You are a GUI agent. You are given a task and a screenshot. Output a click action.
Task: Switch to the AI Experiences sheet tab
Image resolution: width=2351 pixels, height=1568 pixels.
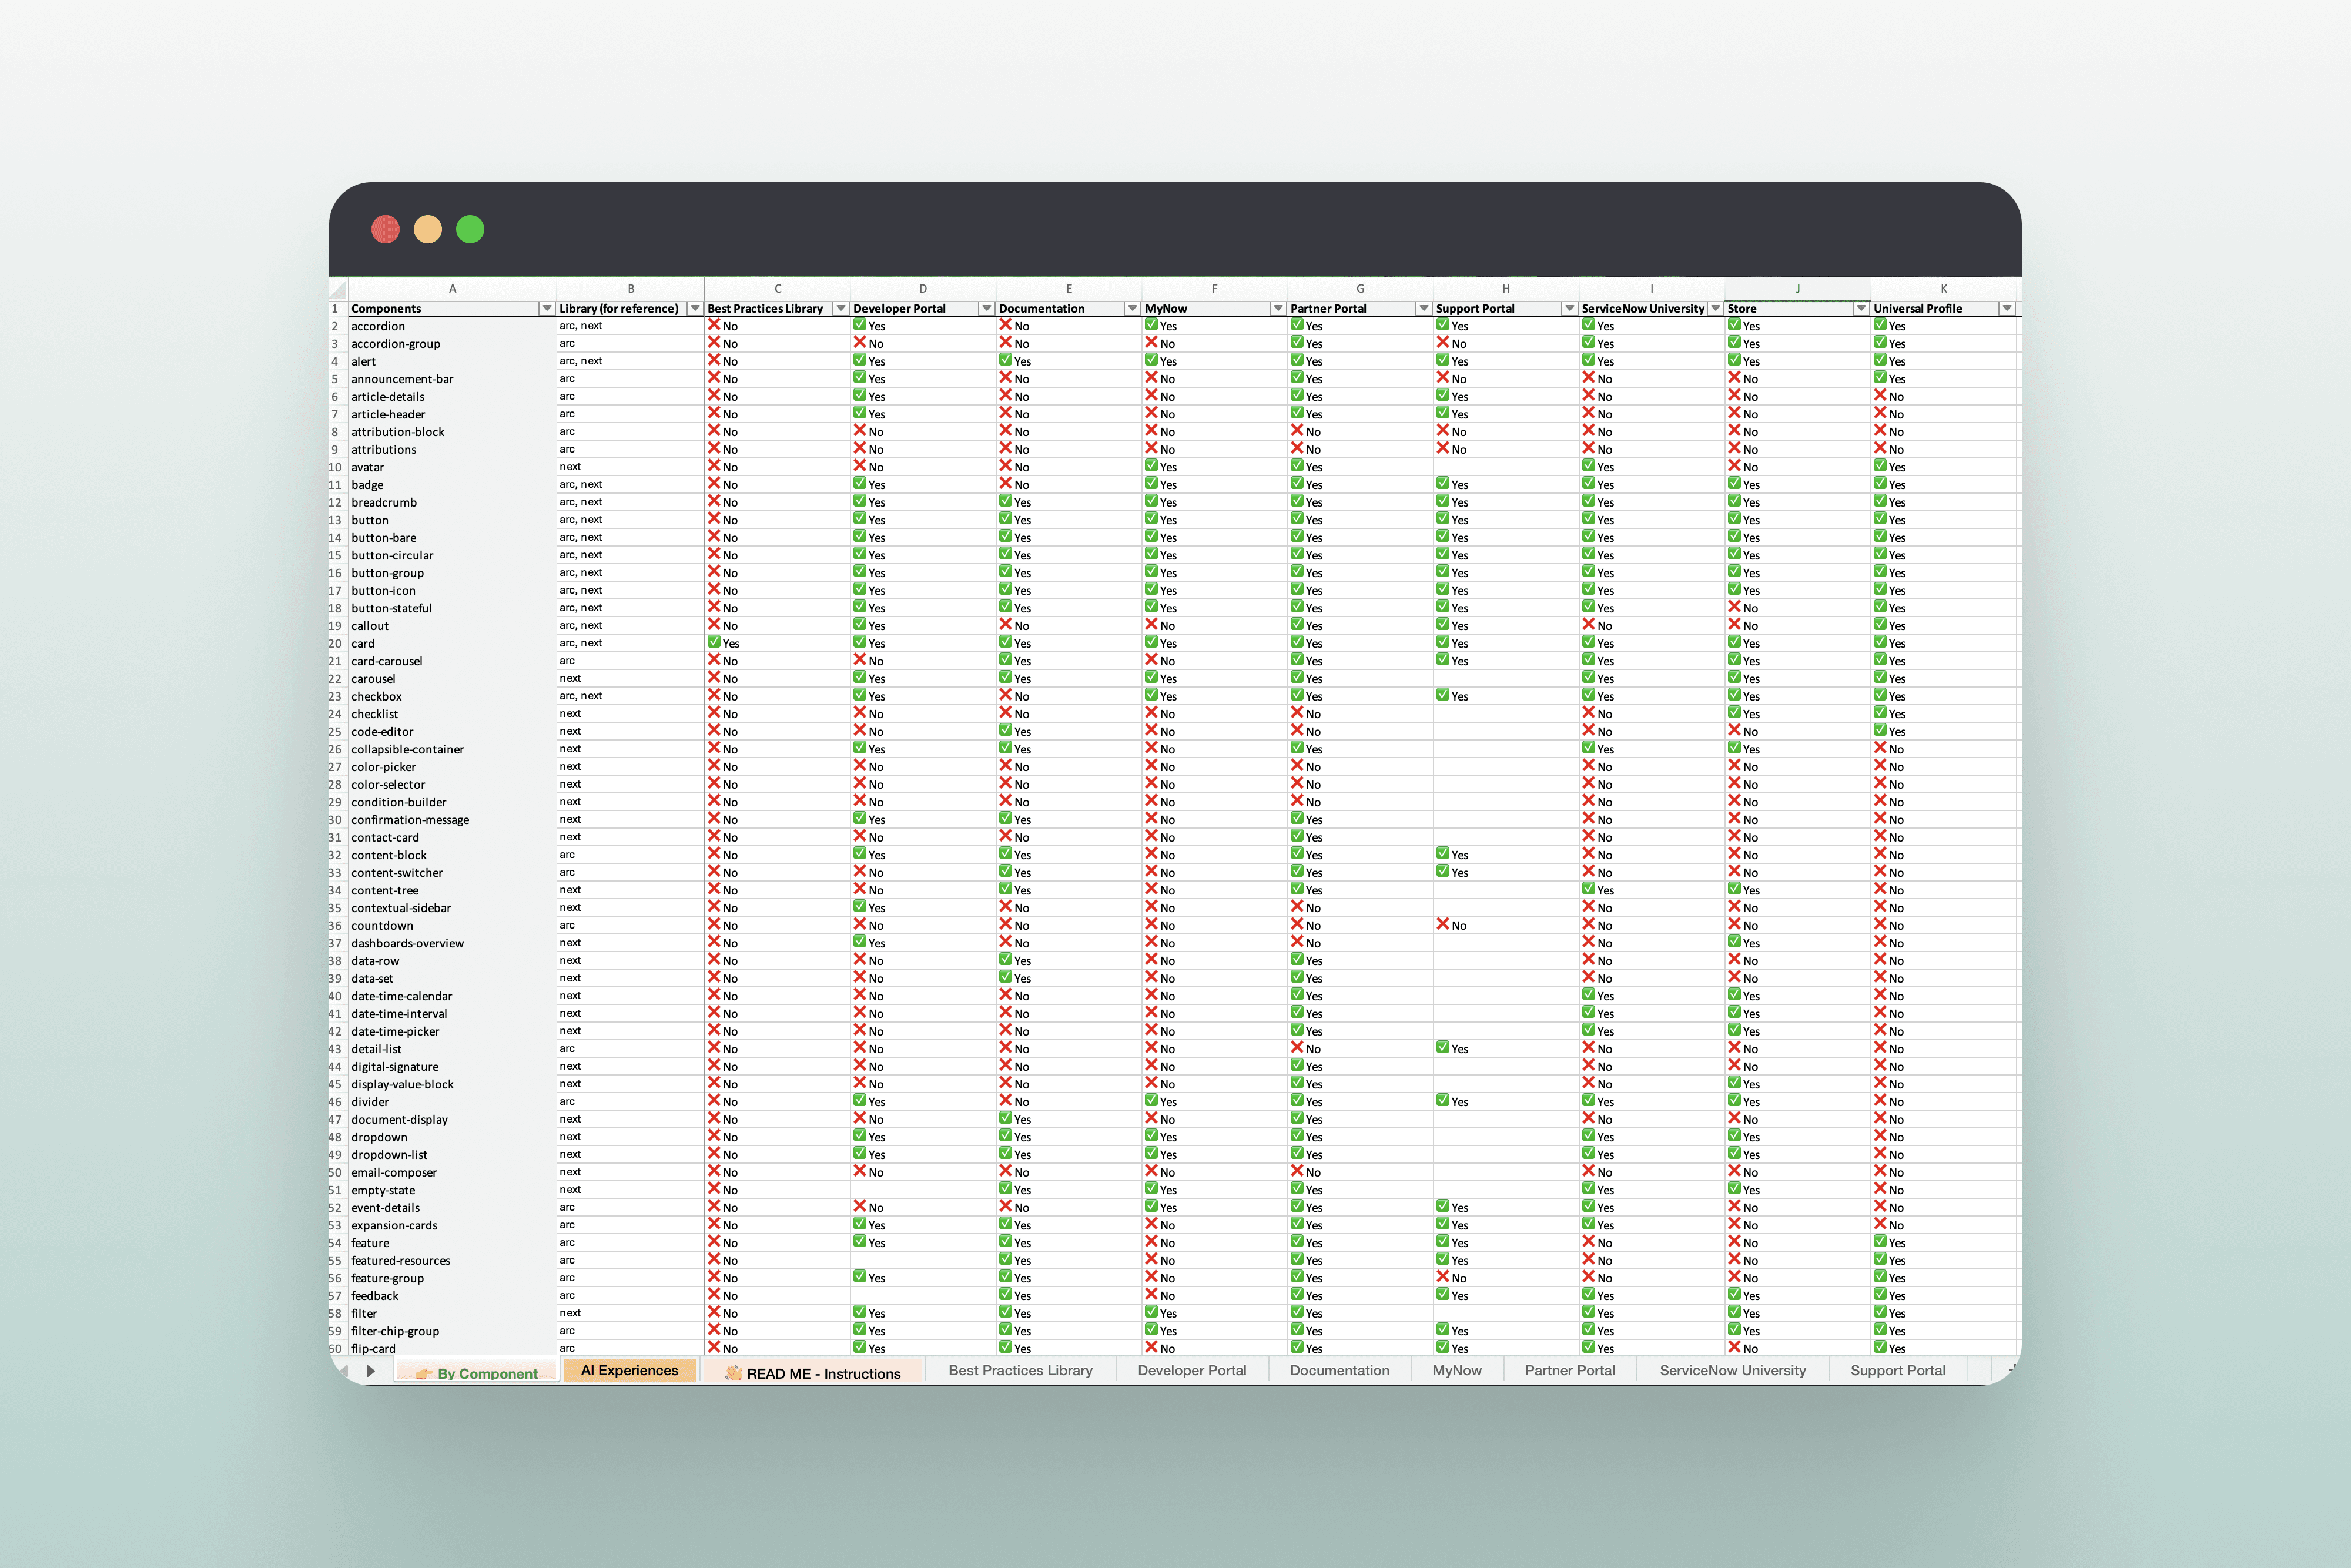tap(629, 1371)
